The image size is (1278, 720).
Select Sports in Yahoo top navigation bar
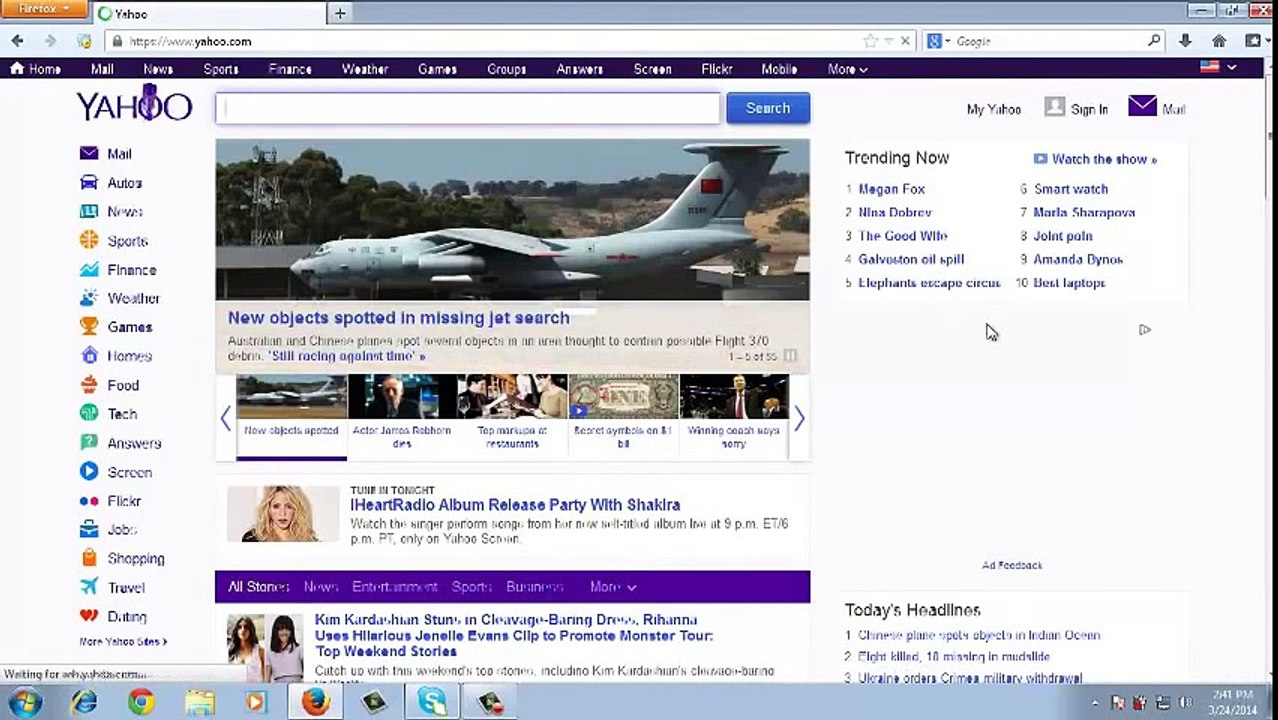[221, 69]
